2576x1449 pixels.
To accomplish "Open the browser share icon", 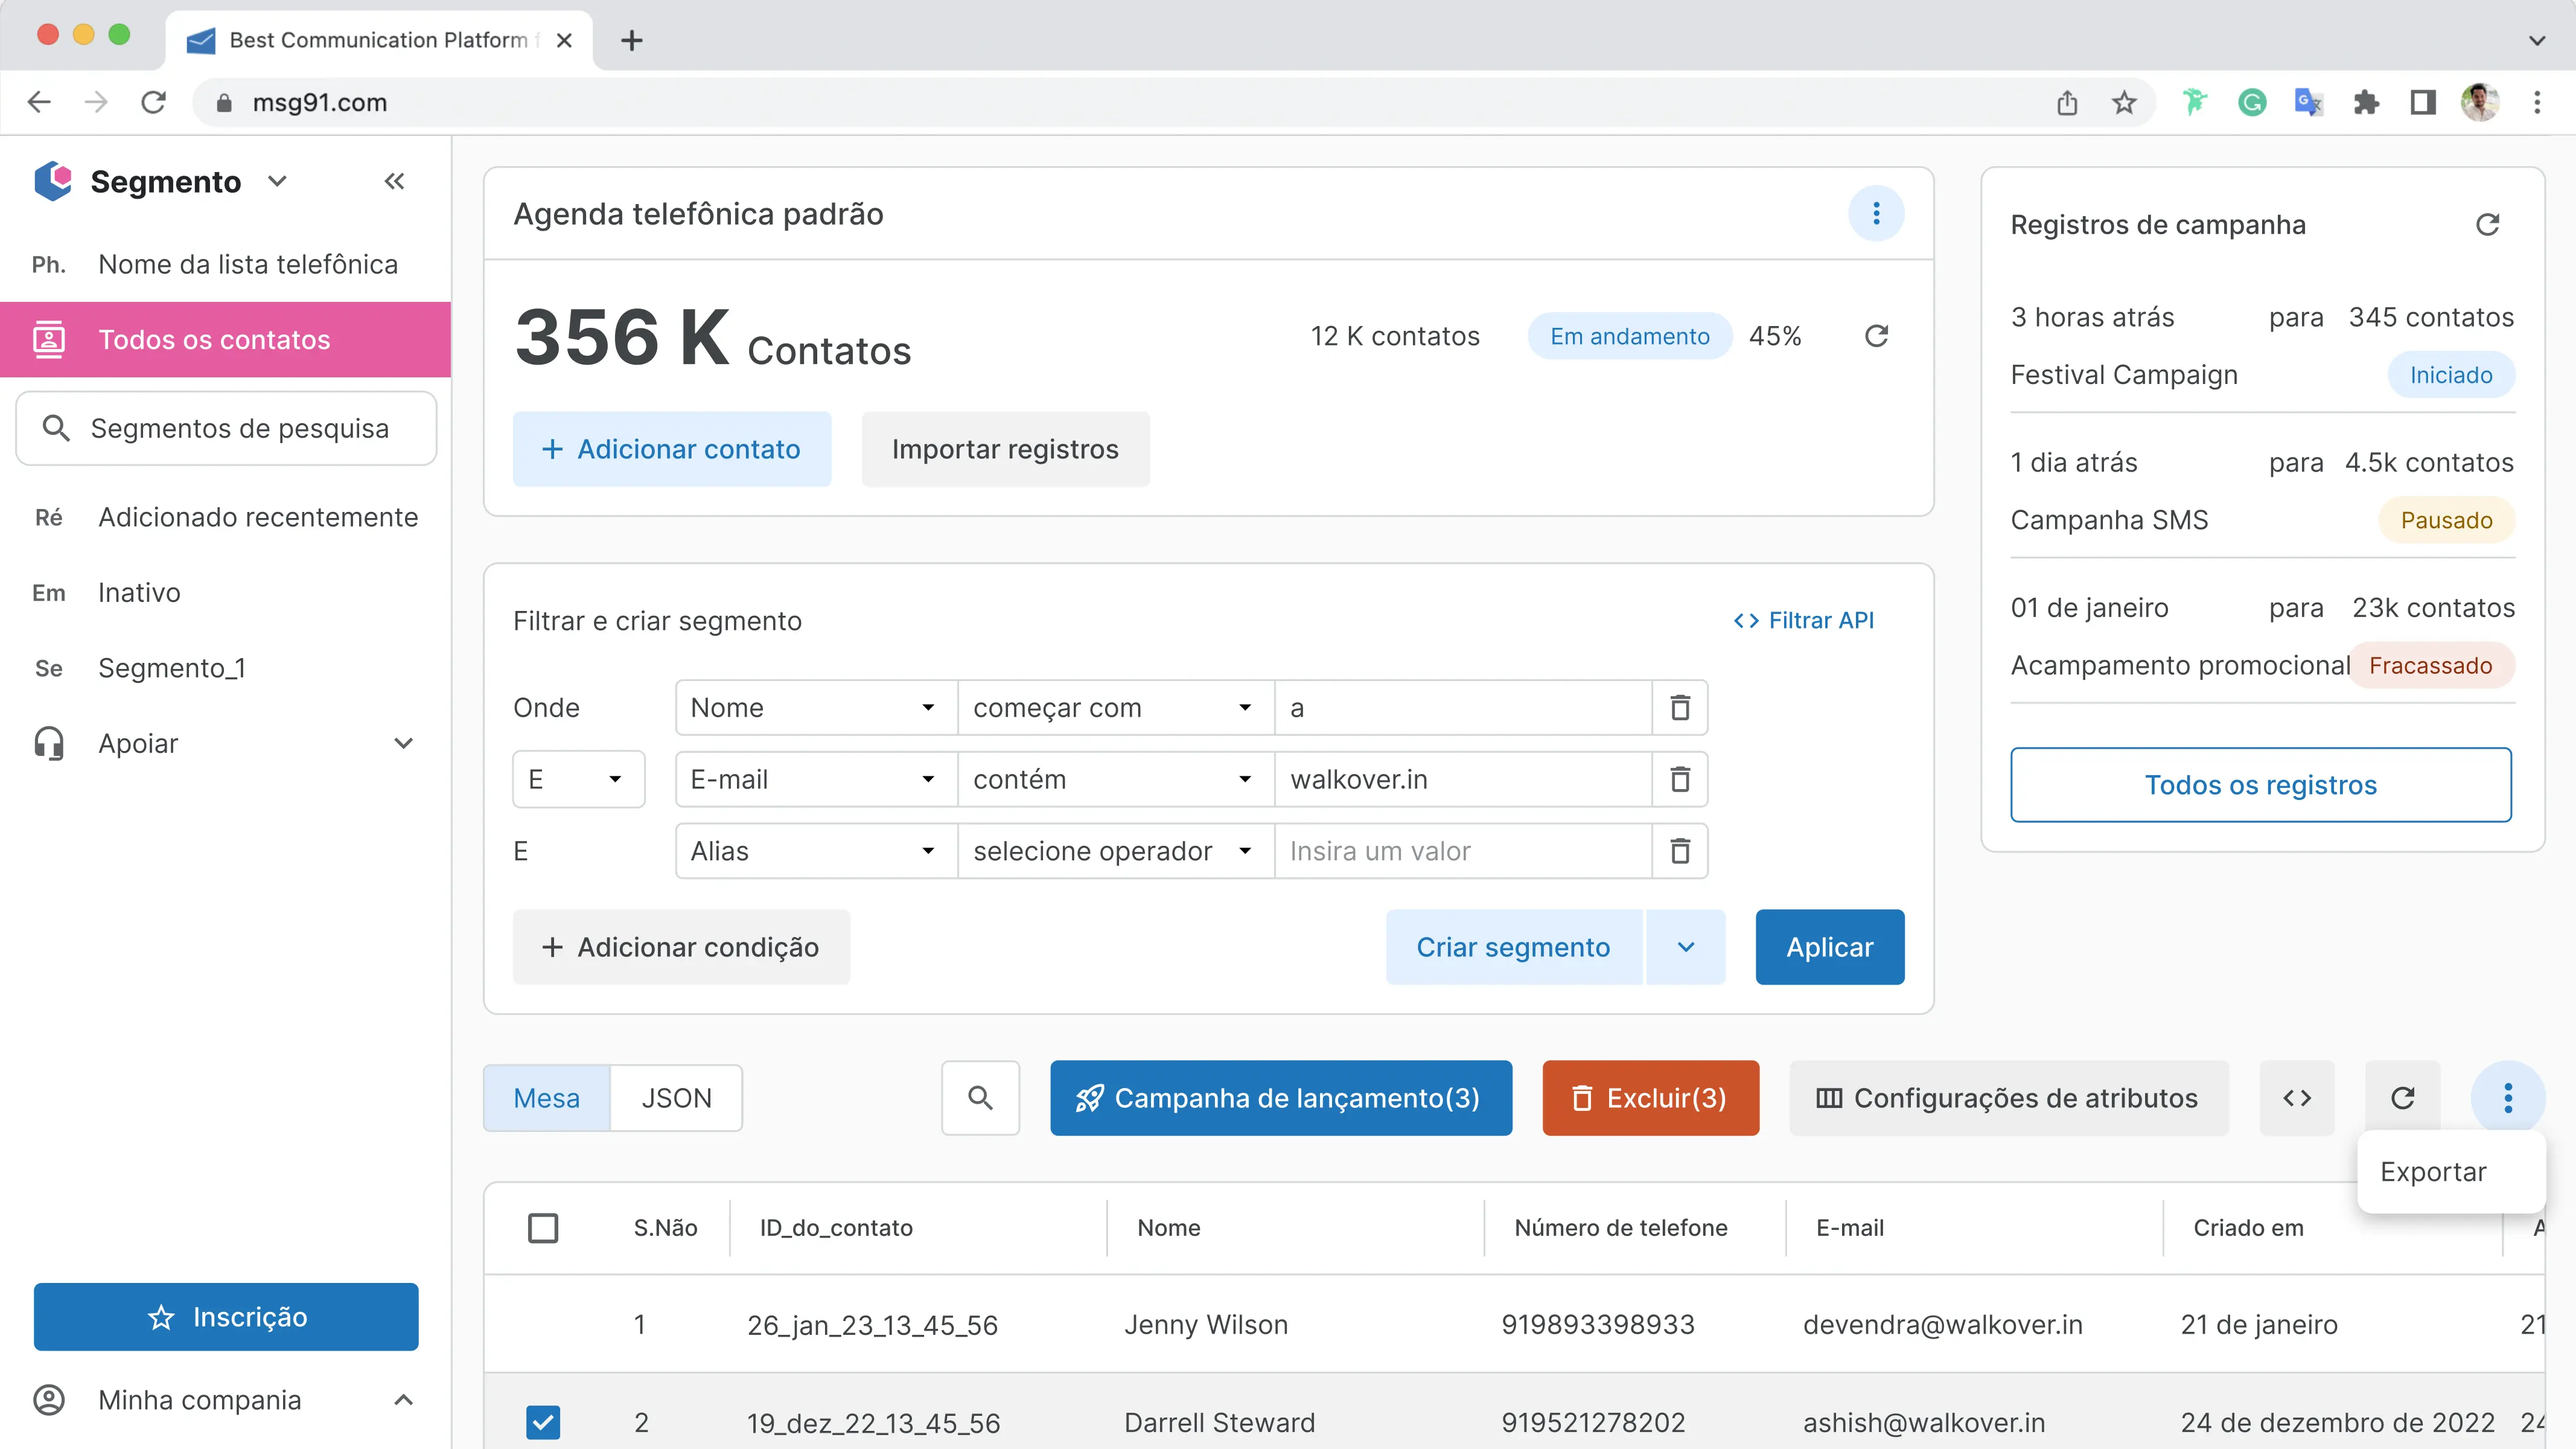I will point(2067,102).
